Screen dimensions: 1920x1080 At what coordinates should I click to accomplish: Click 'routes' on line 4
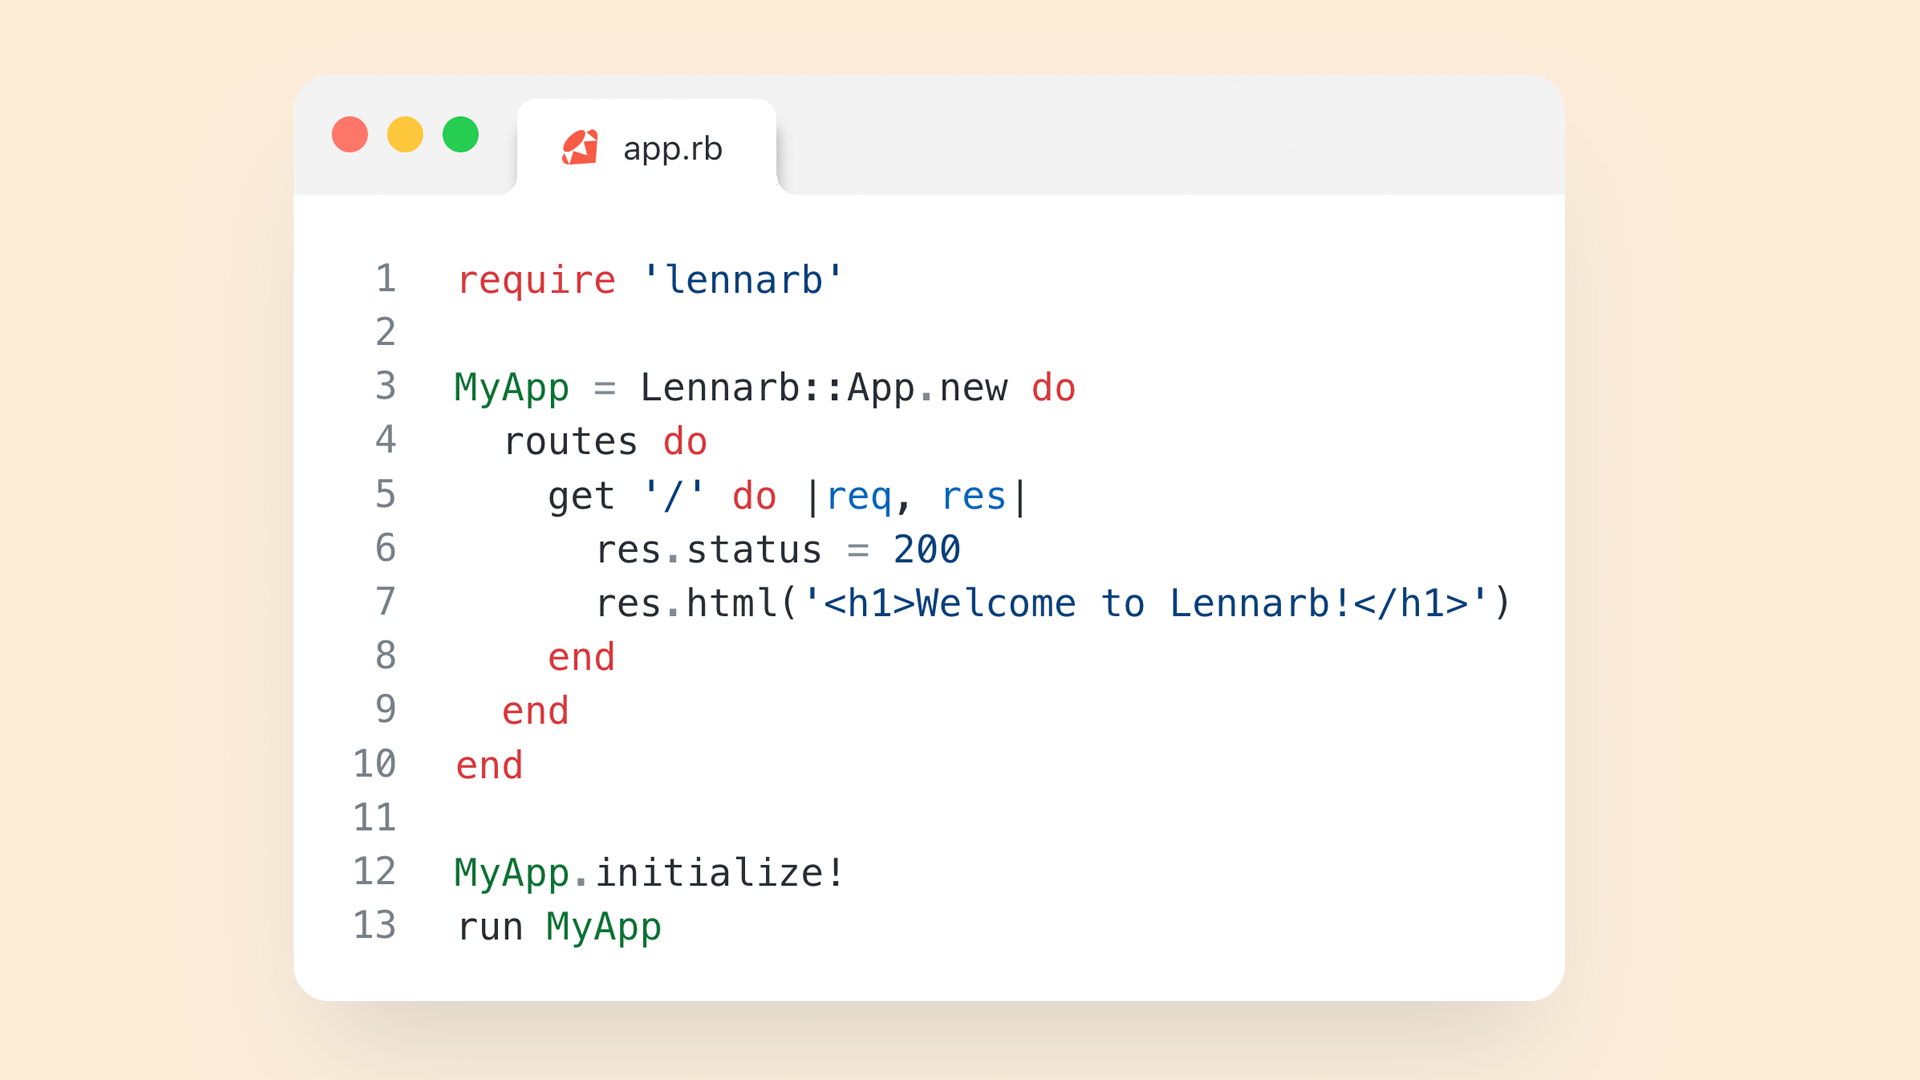point(570,442)
